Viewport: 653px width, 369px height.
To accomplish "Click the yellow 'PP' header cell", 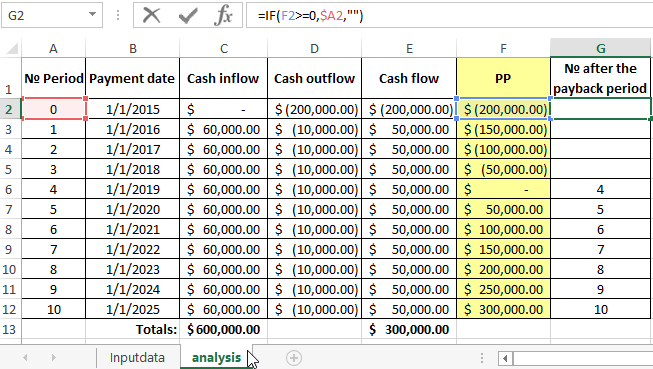I will click(503, 78).
